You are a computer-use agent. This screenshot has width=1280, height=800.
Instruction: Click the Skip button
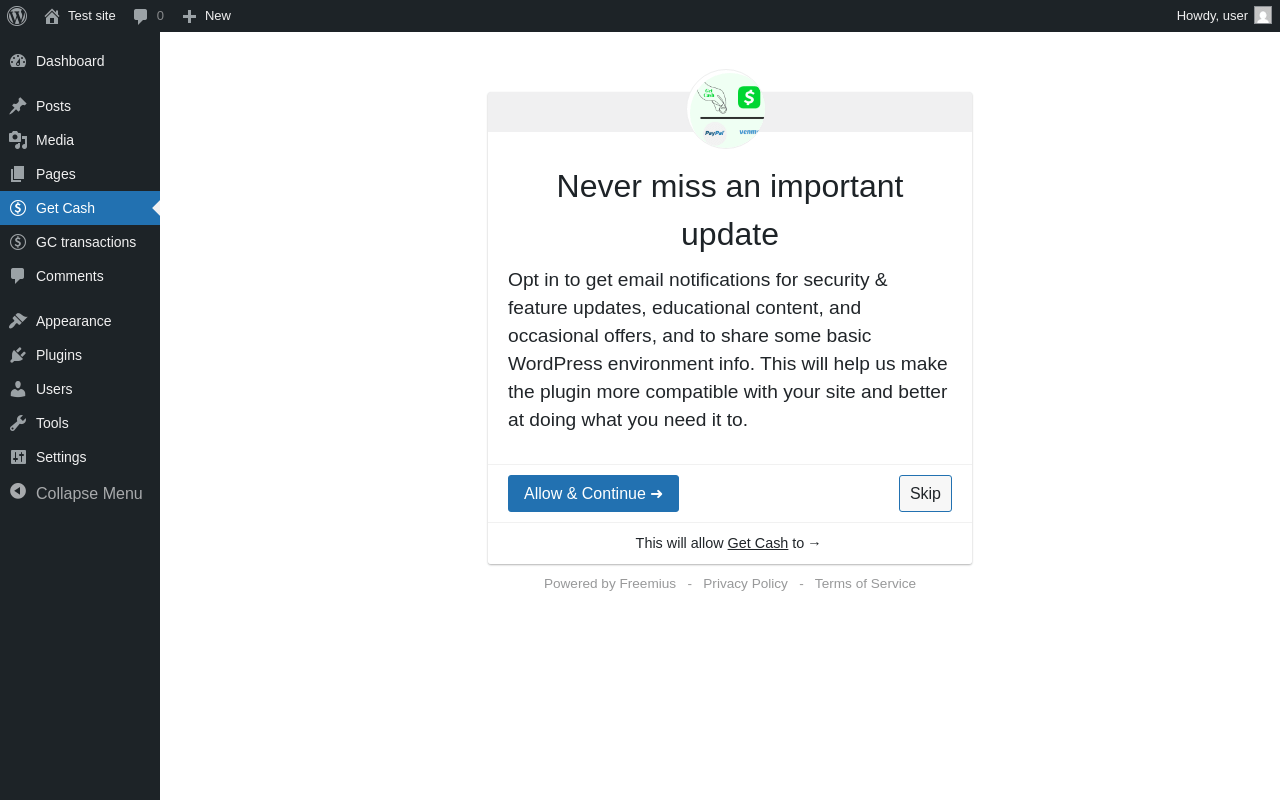click(x=925, y=493)
